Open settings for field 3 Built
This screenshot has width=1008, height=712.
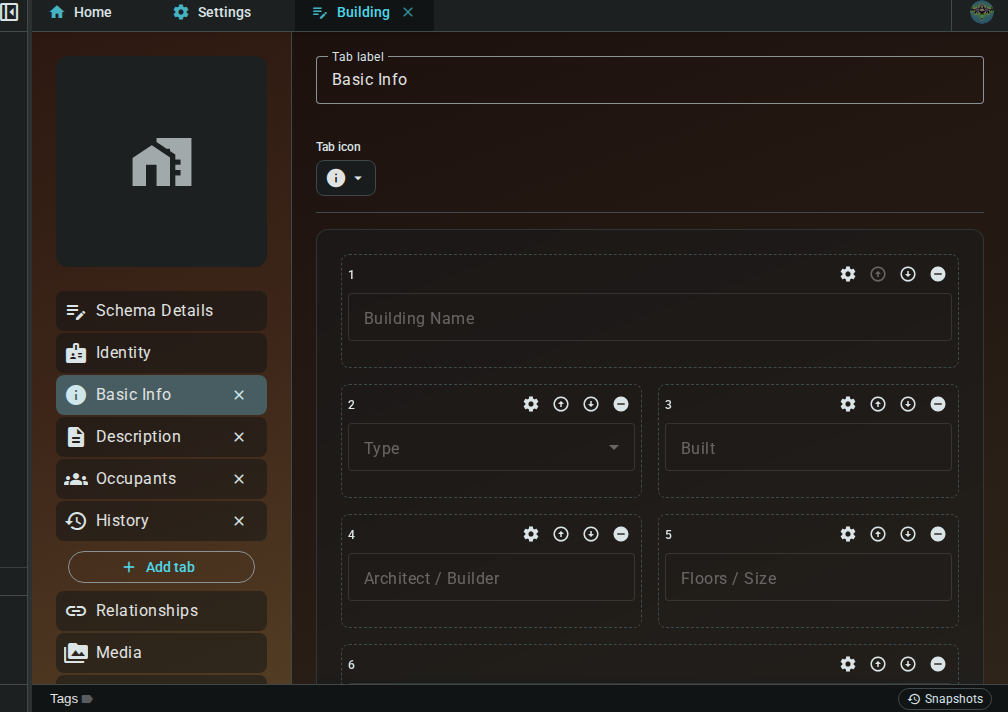click(x=848, y=404)
